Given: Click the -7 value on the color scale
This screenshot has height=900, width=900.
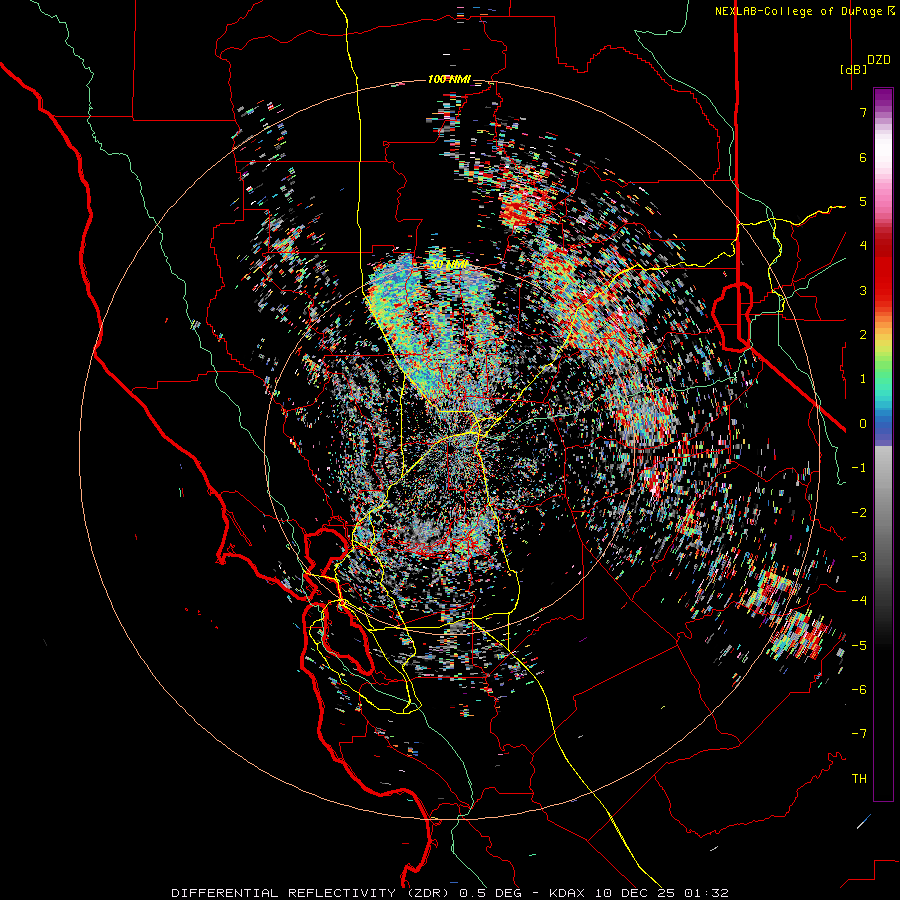Looking at the screenshot, I should pyautogui.click(x=859, y=734).
